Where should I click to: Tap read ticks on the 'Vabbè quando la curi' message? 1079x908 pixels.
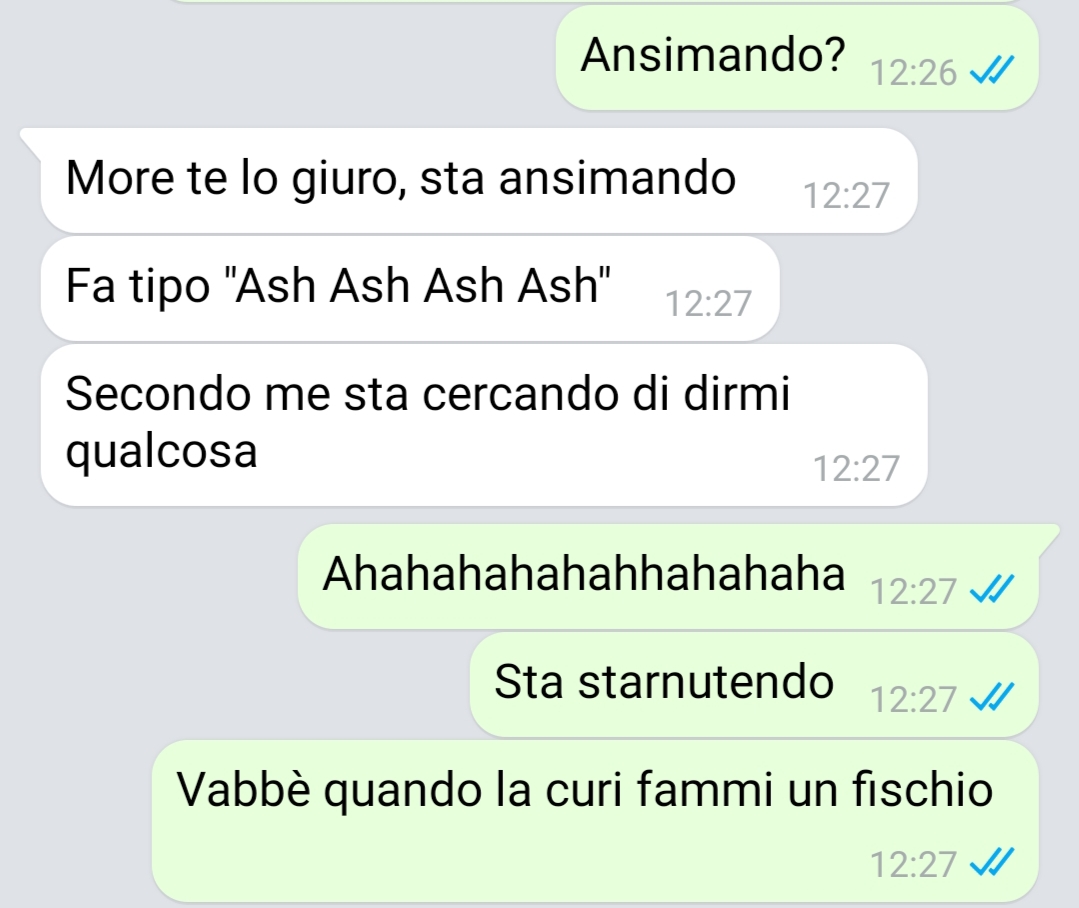(x=992, y=862)
